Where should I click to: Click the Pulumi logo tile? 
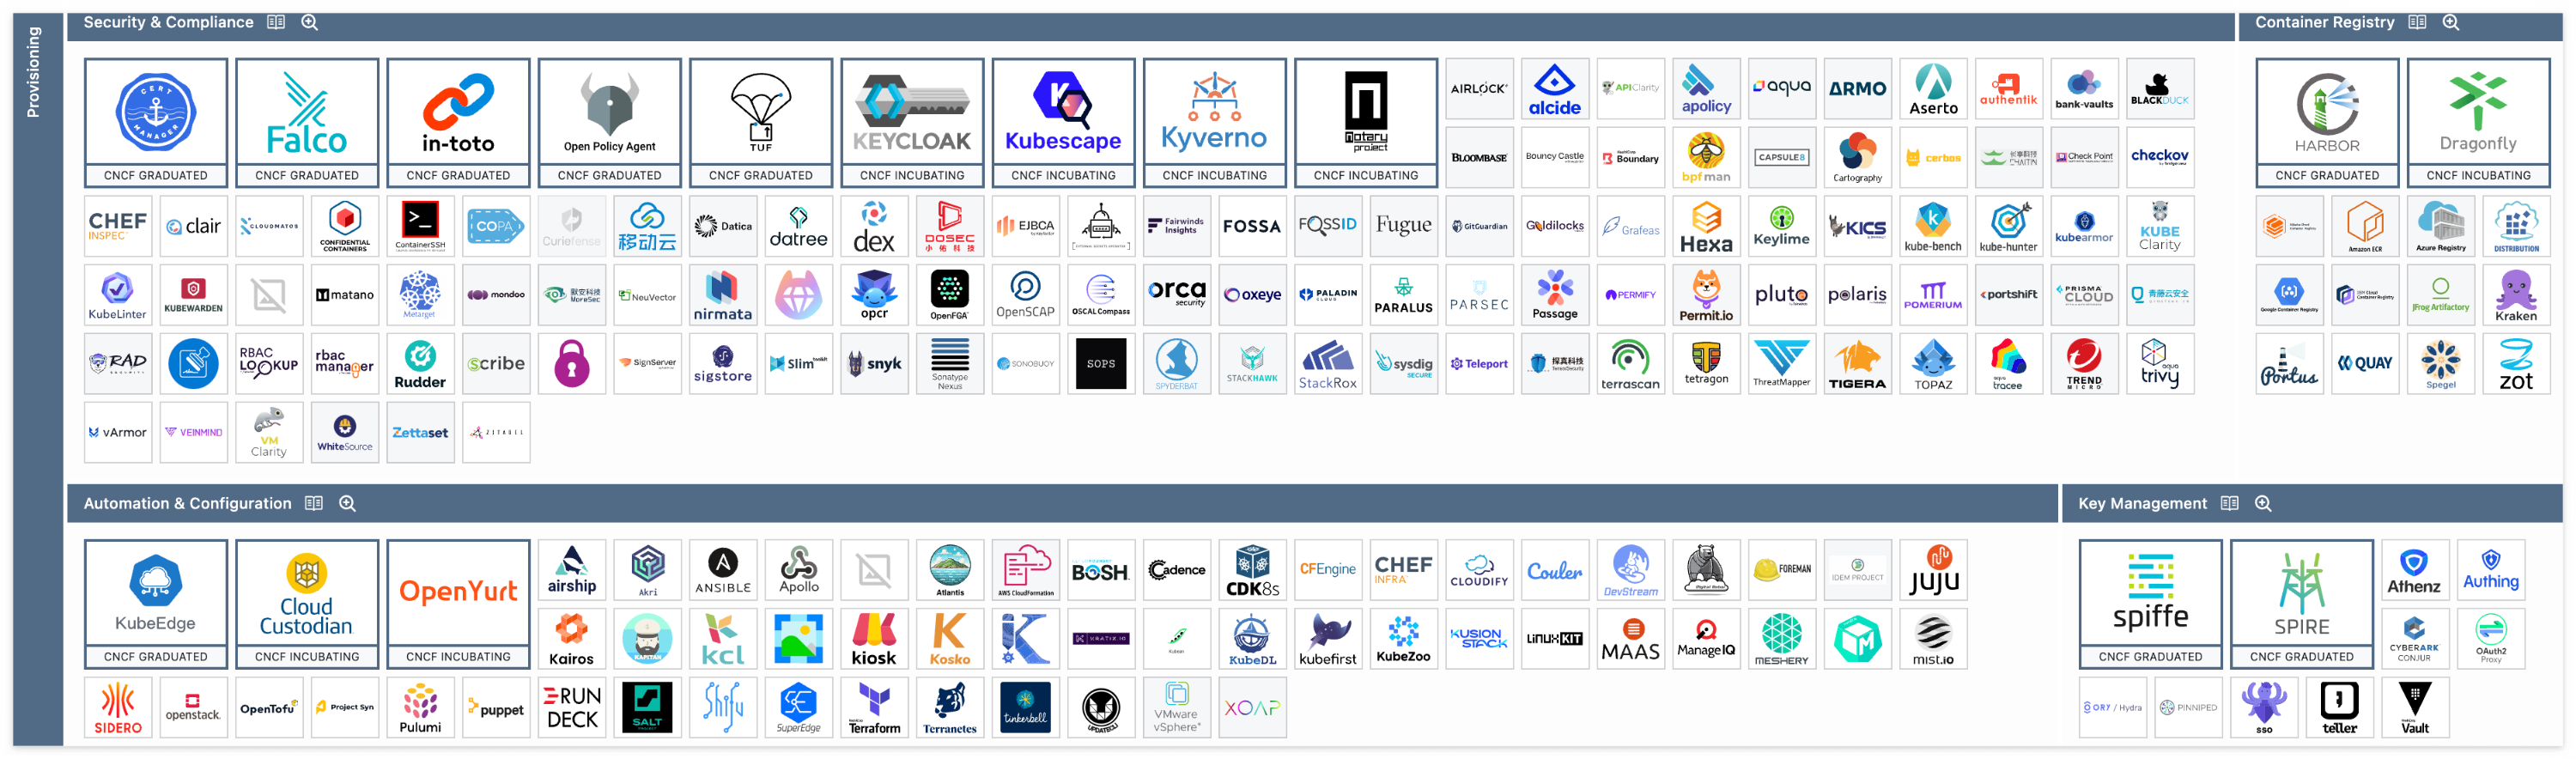click(x=420, y=707)
